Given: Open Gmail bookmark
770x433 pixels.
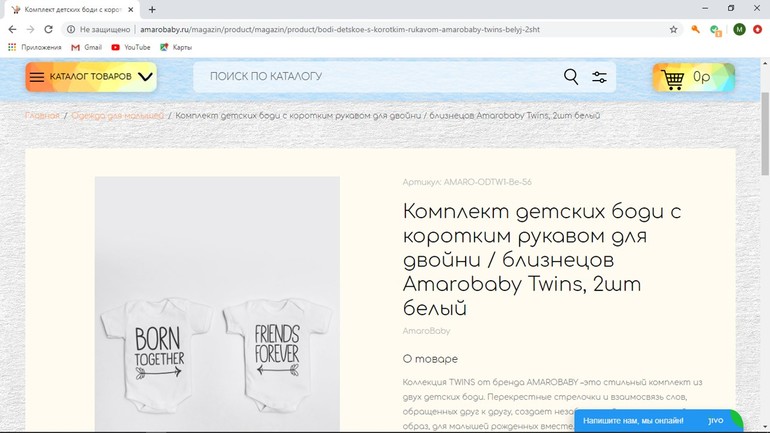Looking at the screenshot, I should pyautogui.click(x=86, y=47).
